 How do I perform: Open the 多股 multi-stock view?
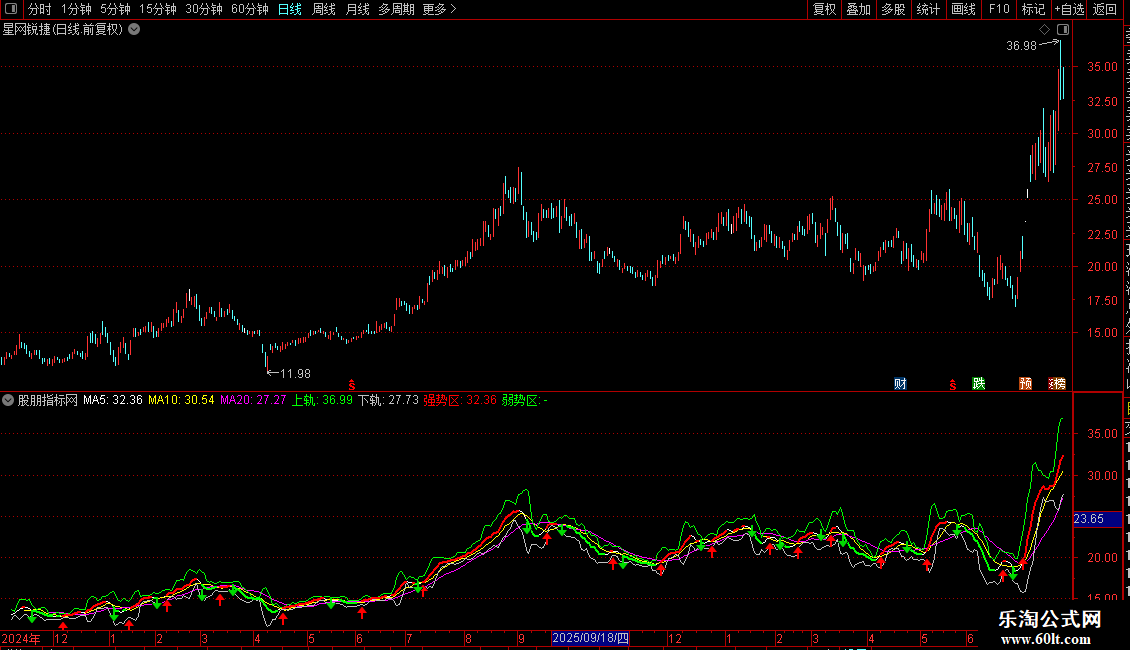click(x=893, y=9)
